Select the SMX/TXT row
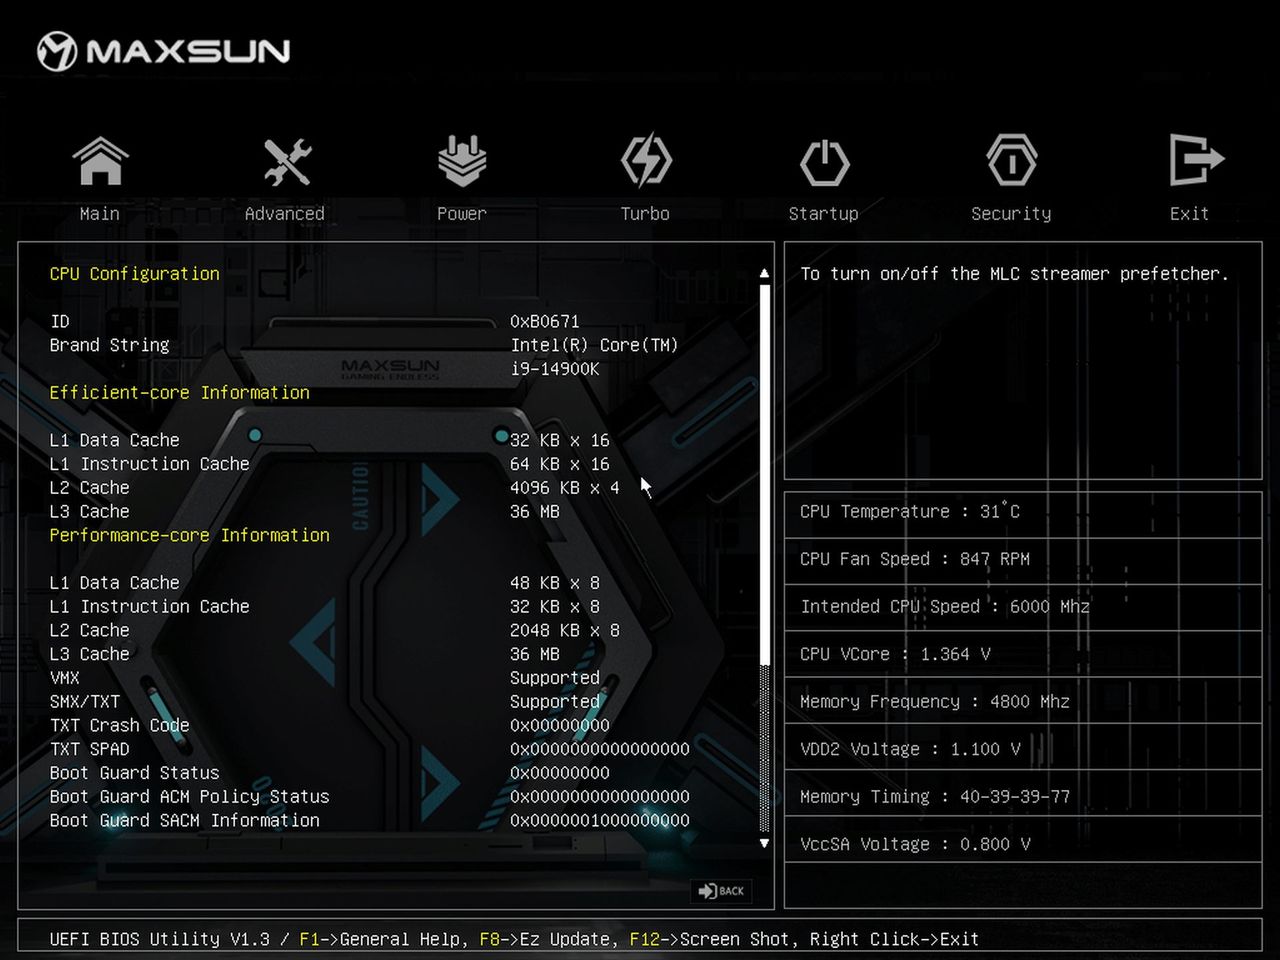Screen dimensions: 1280x960 [x=324, y=702]
